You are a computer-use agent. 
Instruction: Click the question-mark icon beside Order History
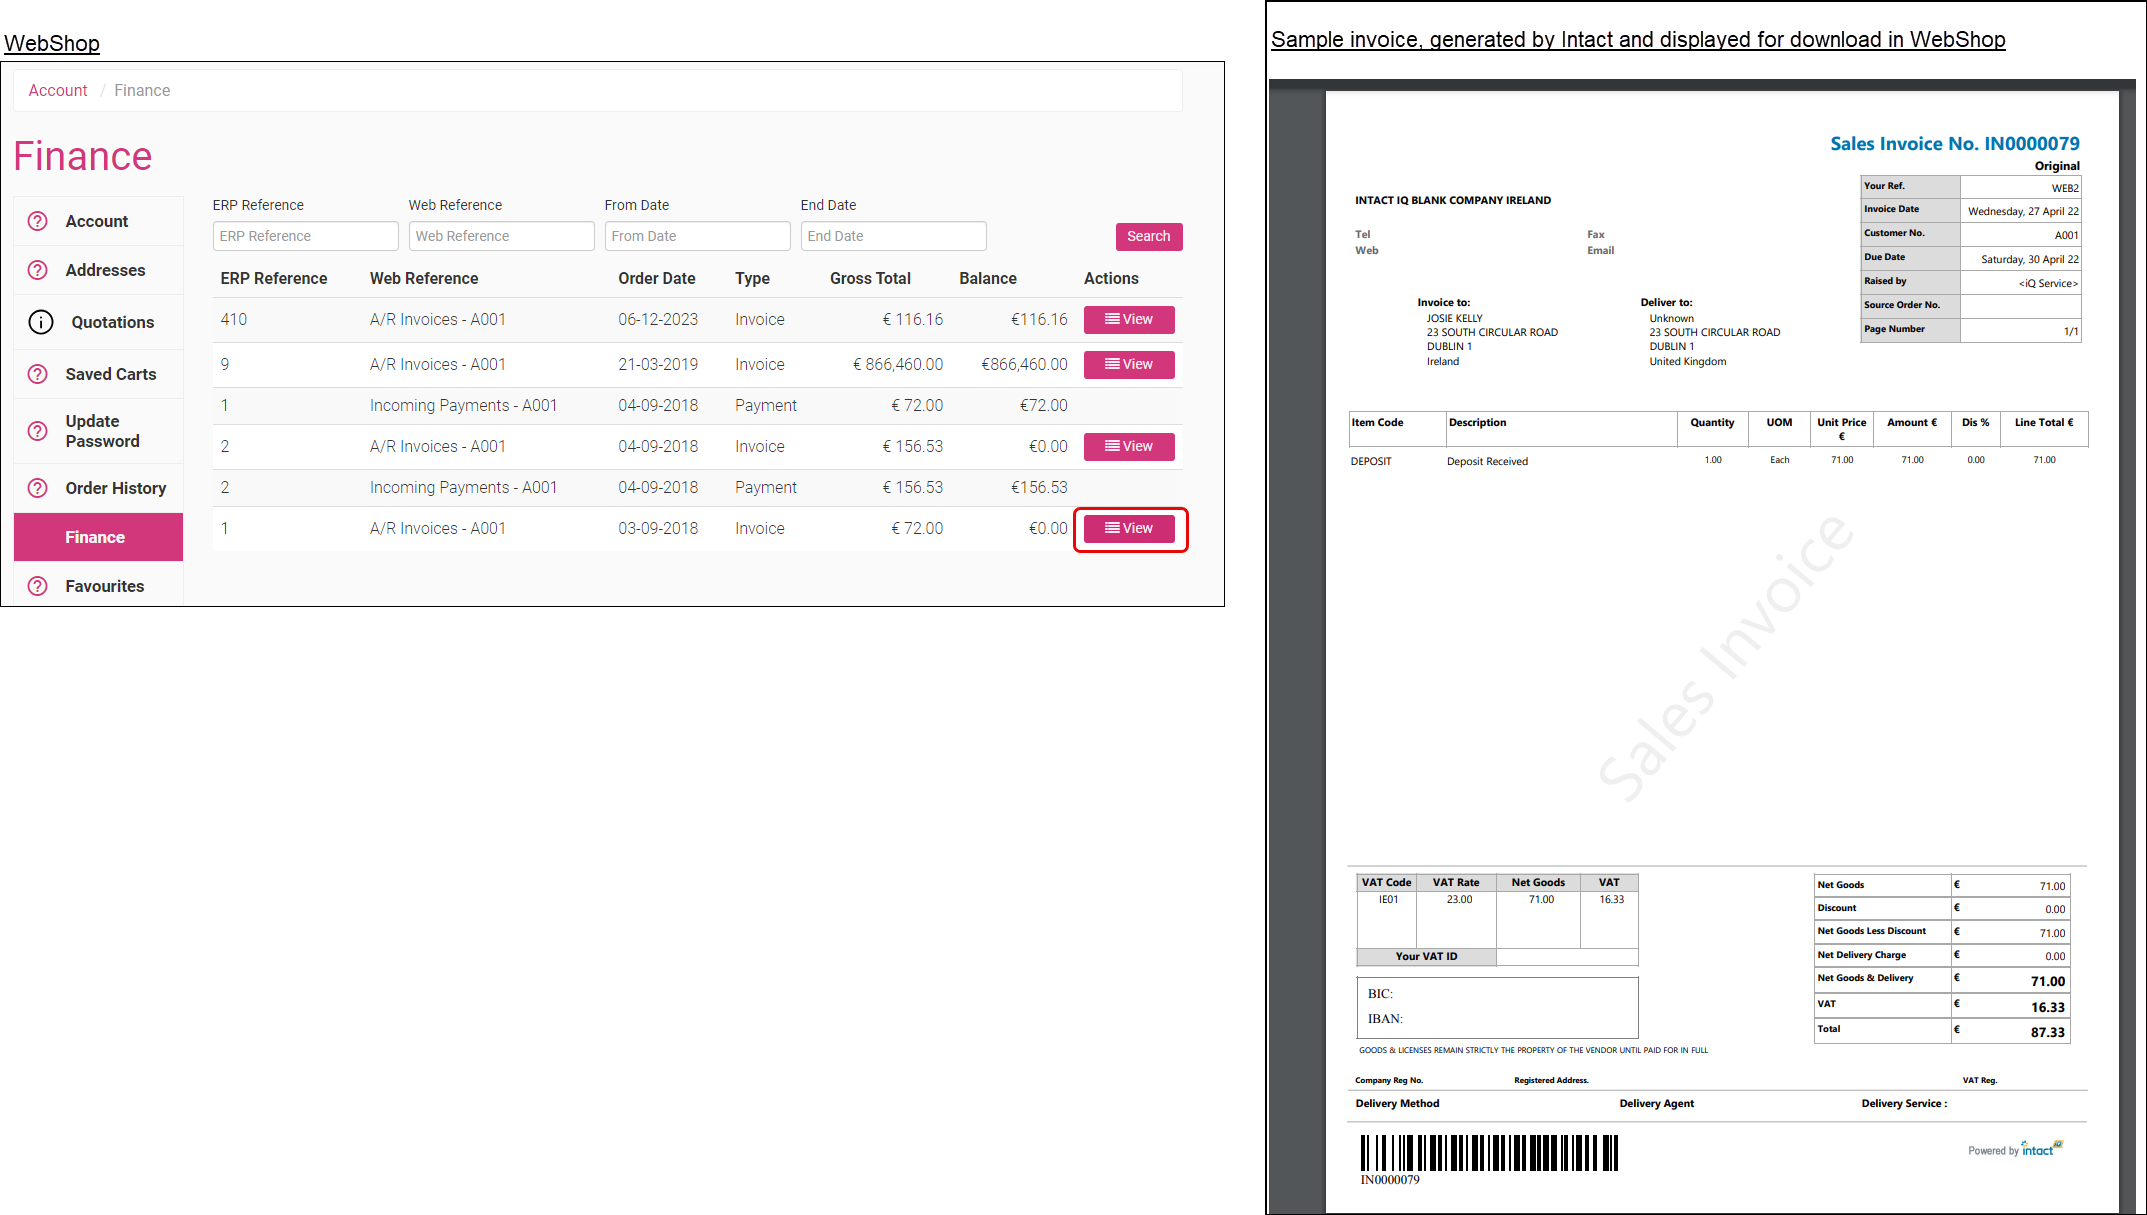pyautogui.click(x=38, y=488)
